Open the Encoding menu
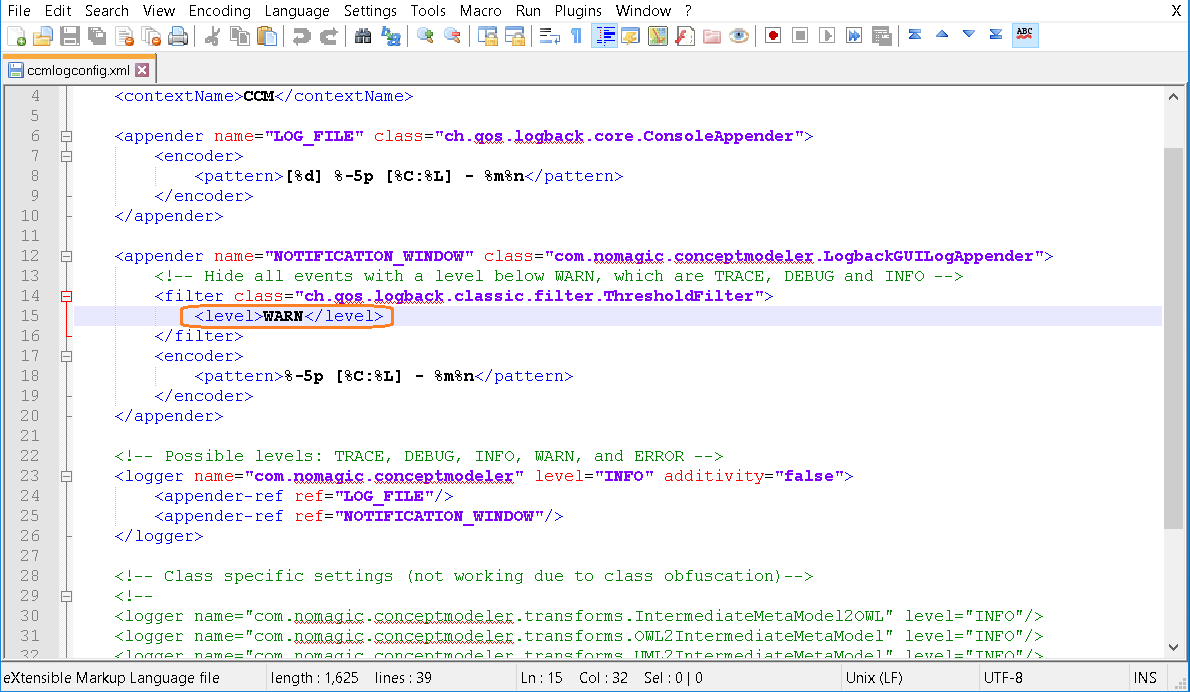The width and height of the screenshot is (1190, 692). [220, 10]
